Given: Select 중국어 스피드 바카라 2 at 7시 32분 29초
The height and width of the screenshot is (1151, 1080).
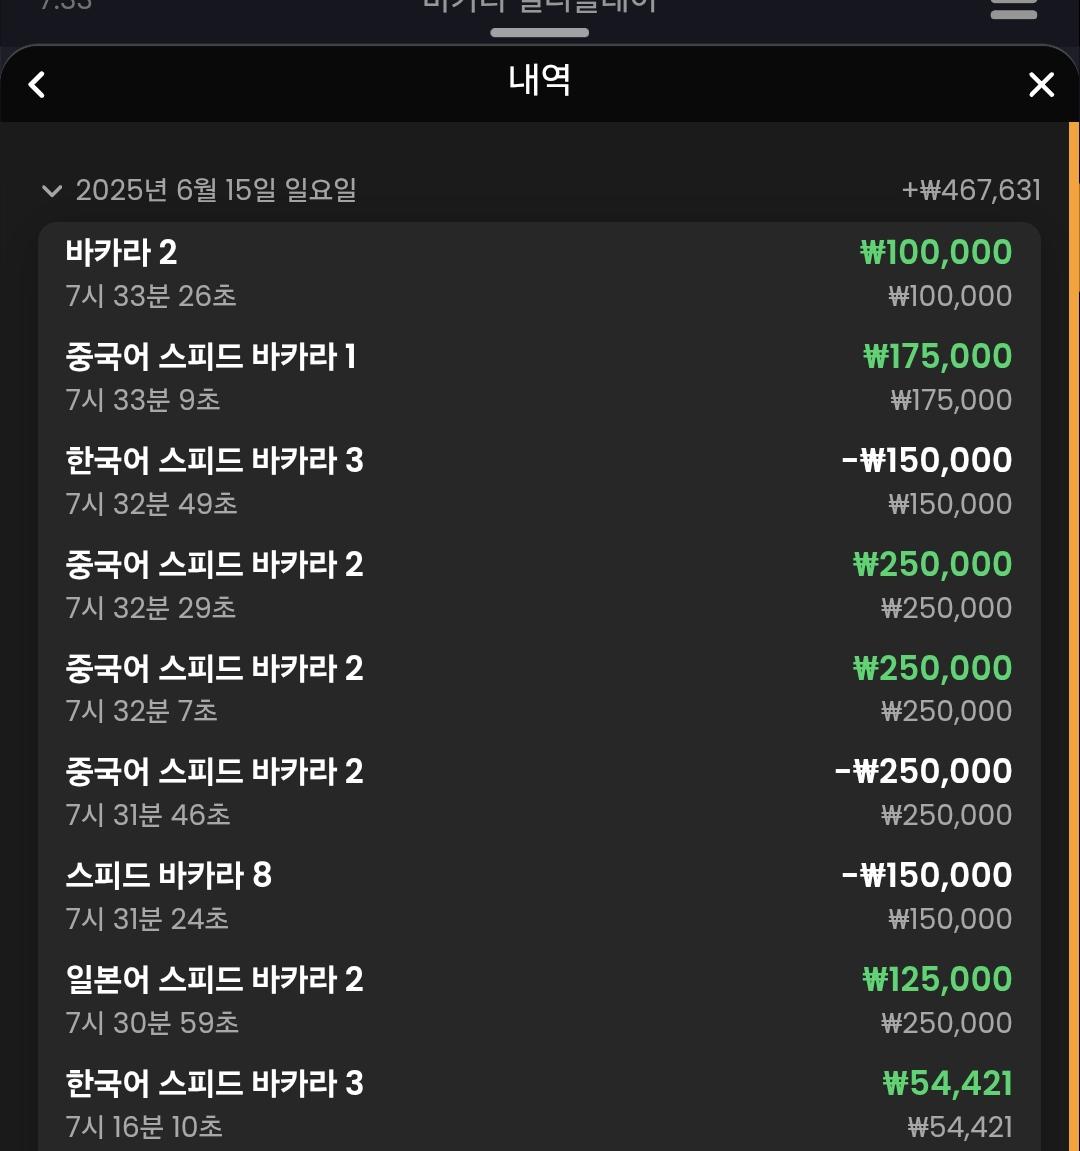Looking at the screenshot, I should pos(540,585).
